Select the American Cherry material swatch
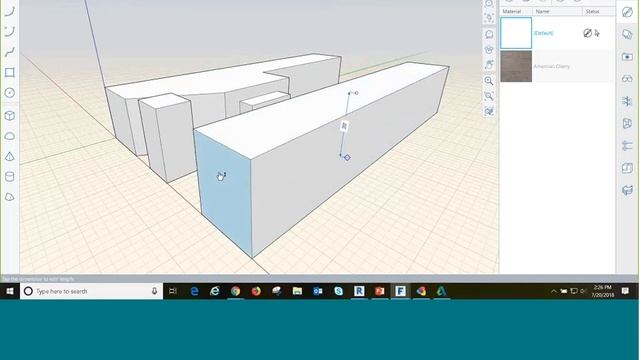Screen dimensions: 640x360 (x=516, y=66)
